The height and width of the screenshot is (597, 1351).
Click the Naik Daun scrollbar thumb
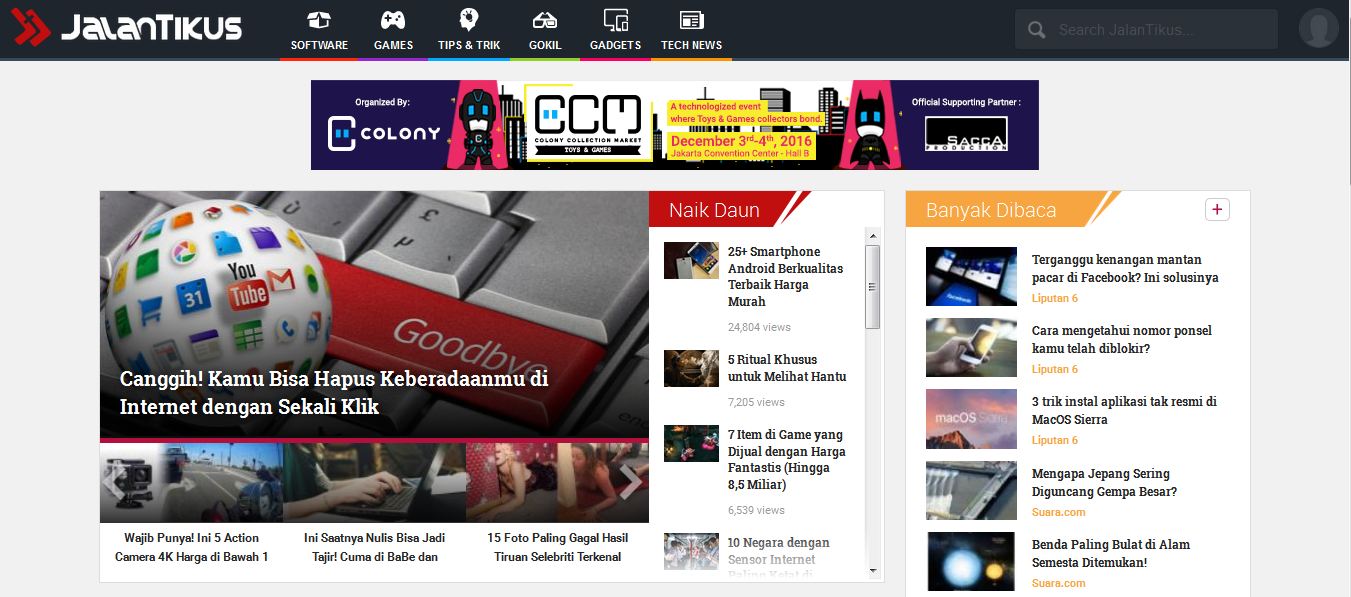[872, 286]
